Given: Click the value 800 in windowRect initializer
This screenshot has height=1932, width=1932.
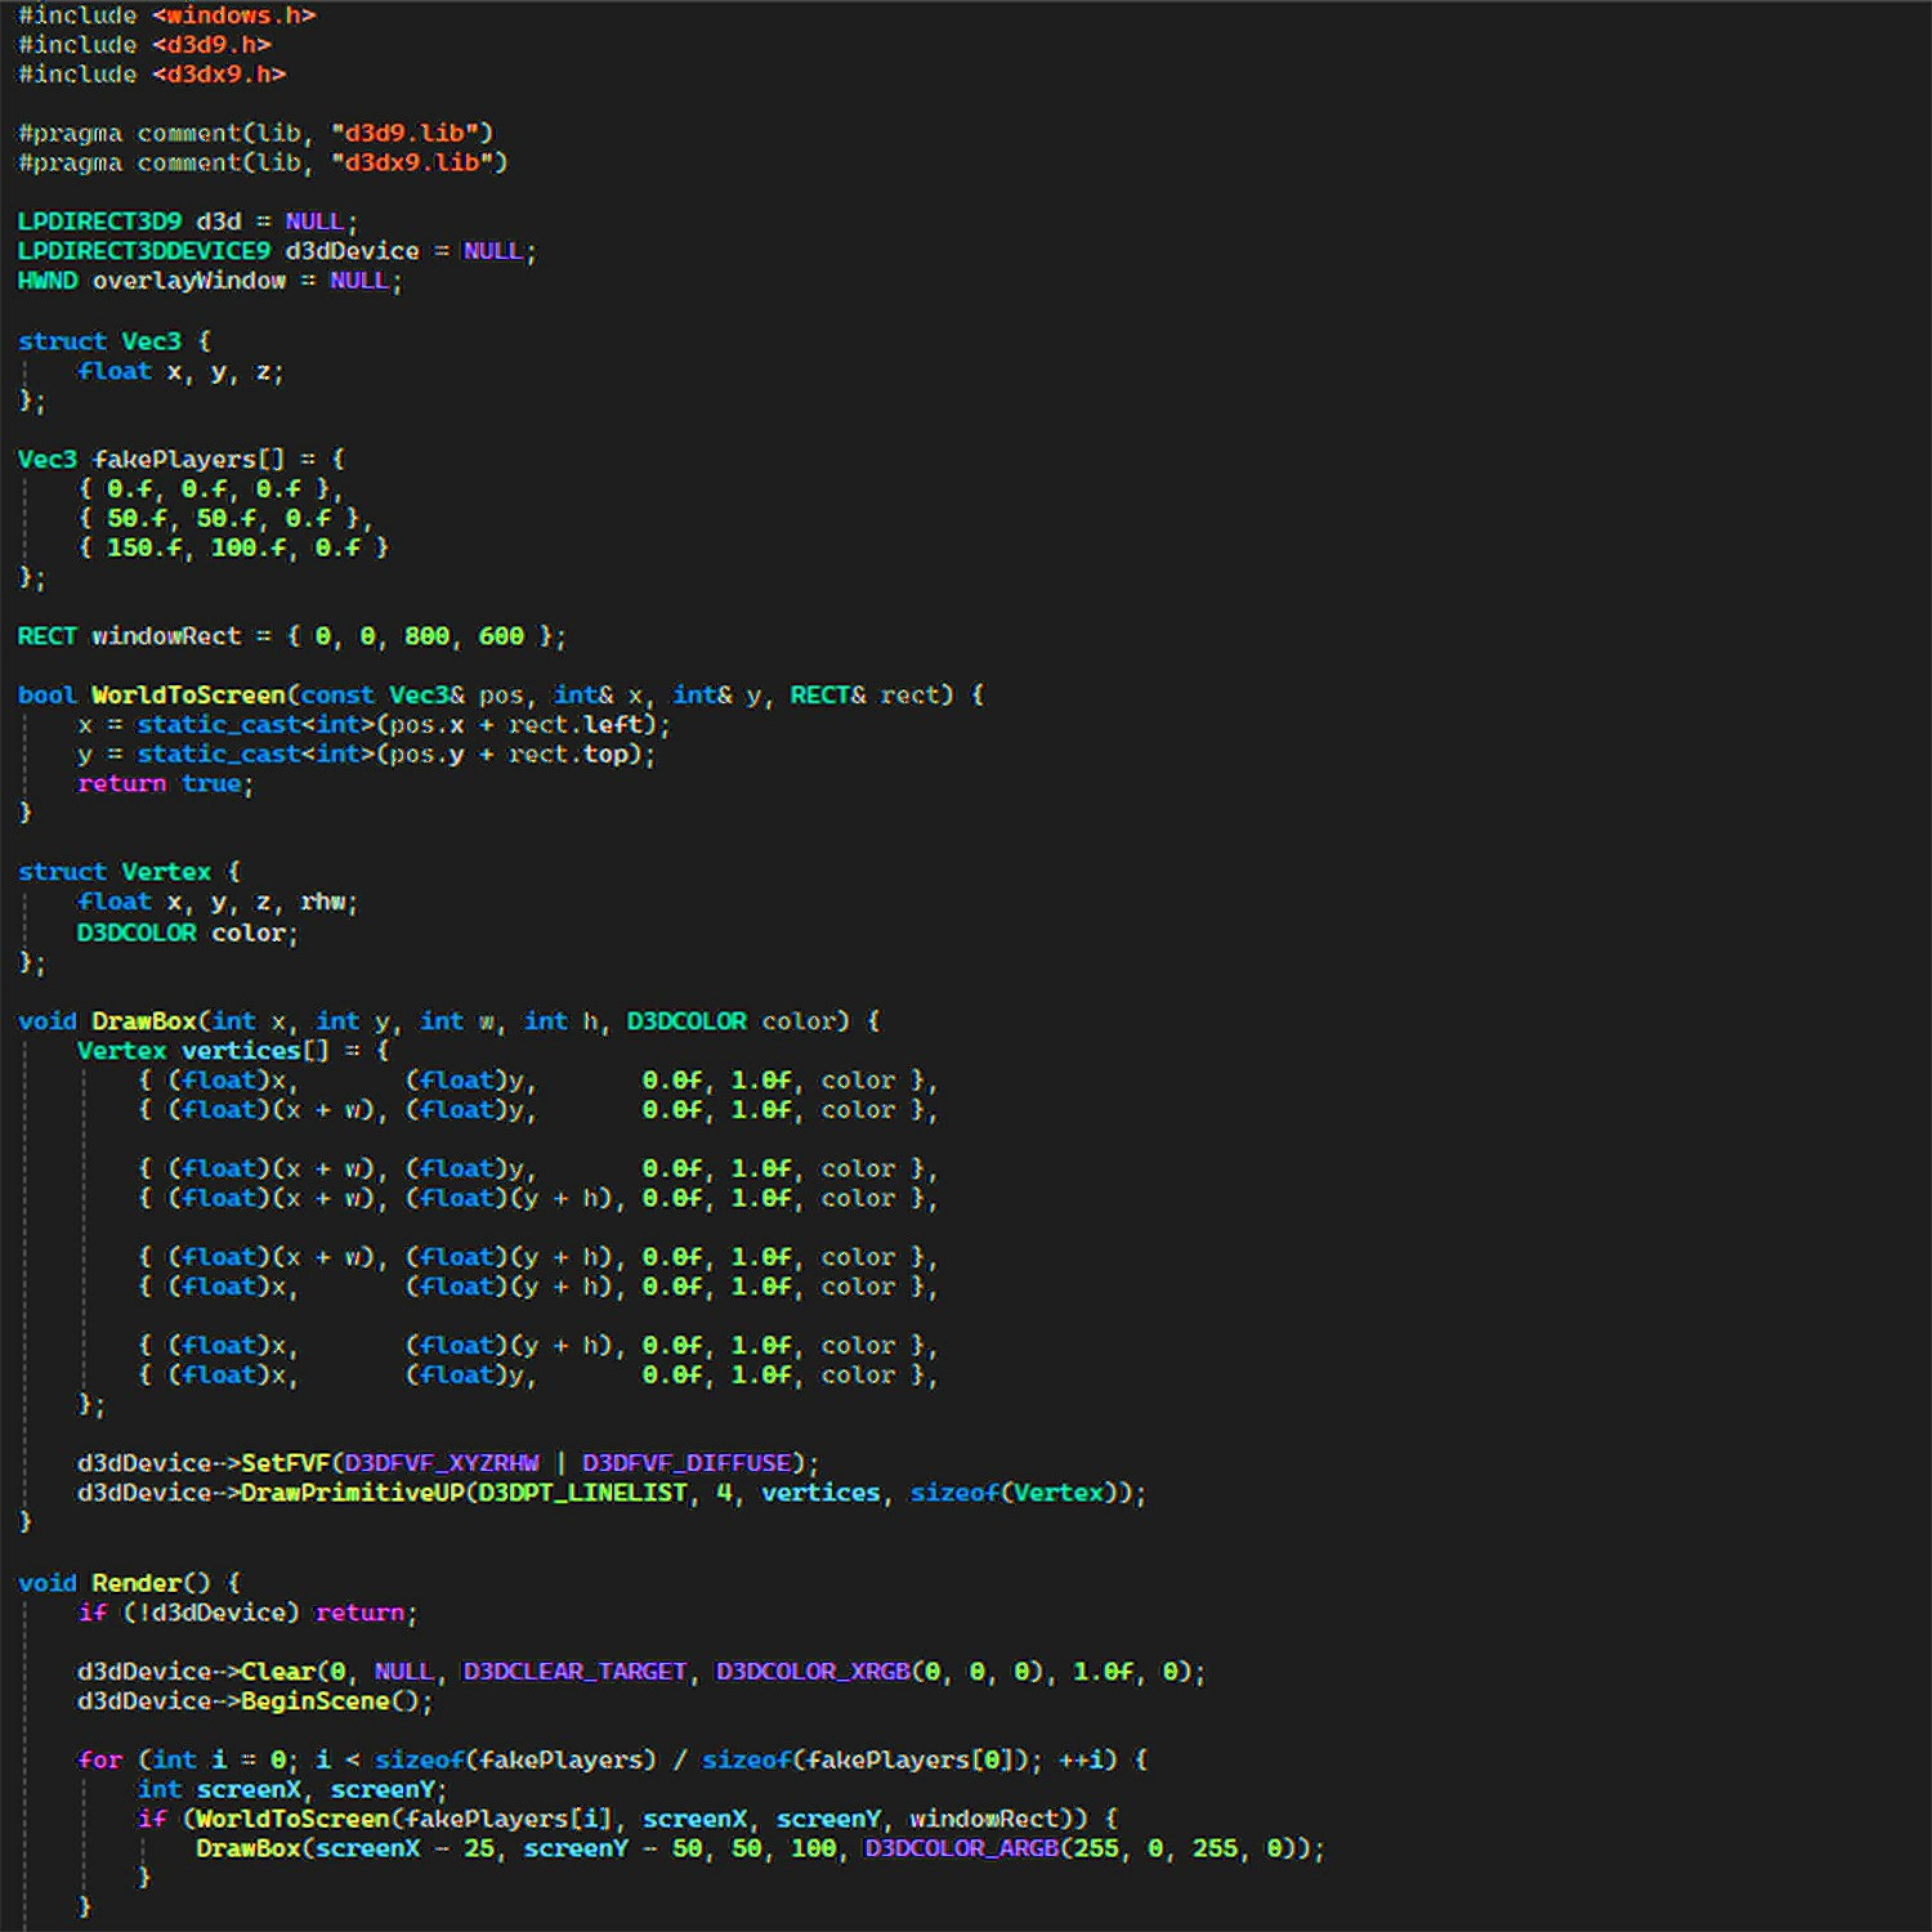Looking at the screenshot, I should click(427, 636).
